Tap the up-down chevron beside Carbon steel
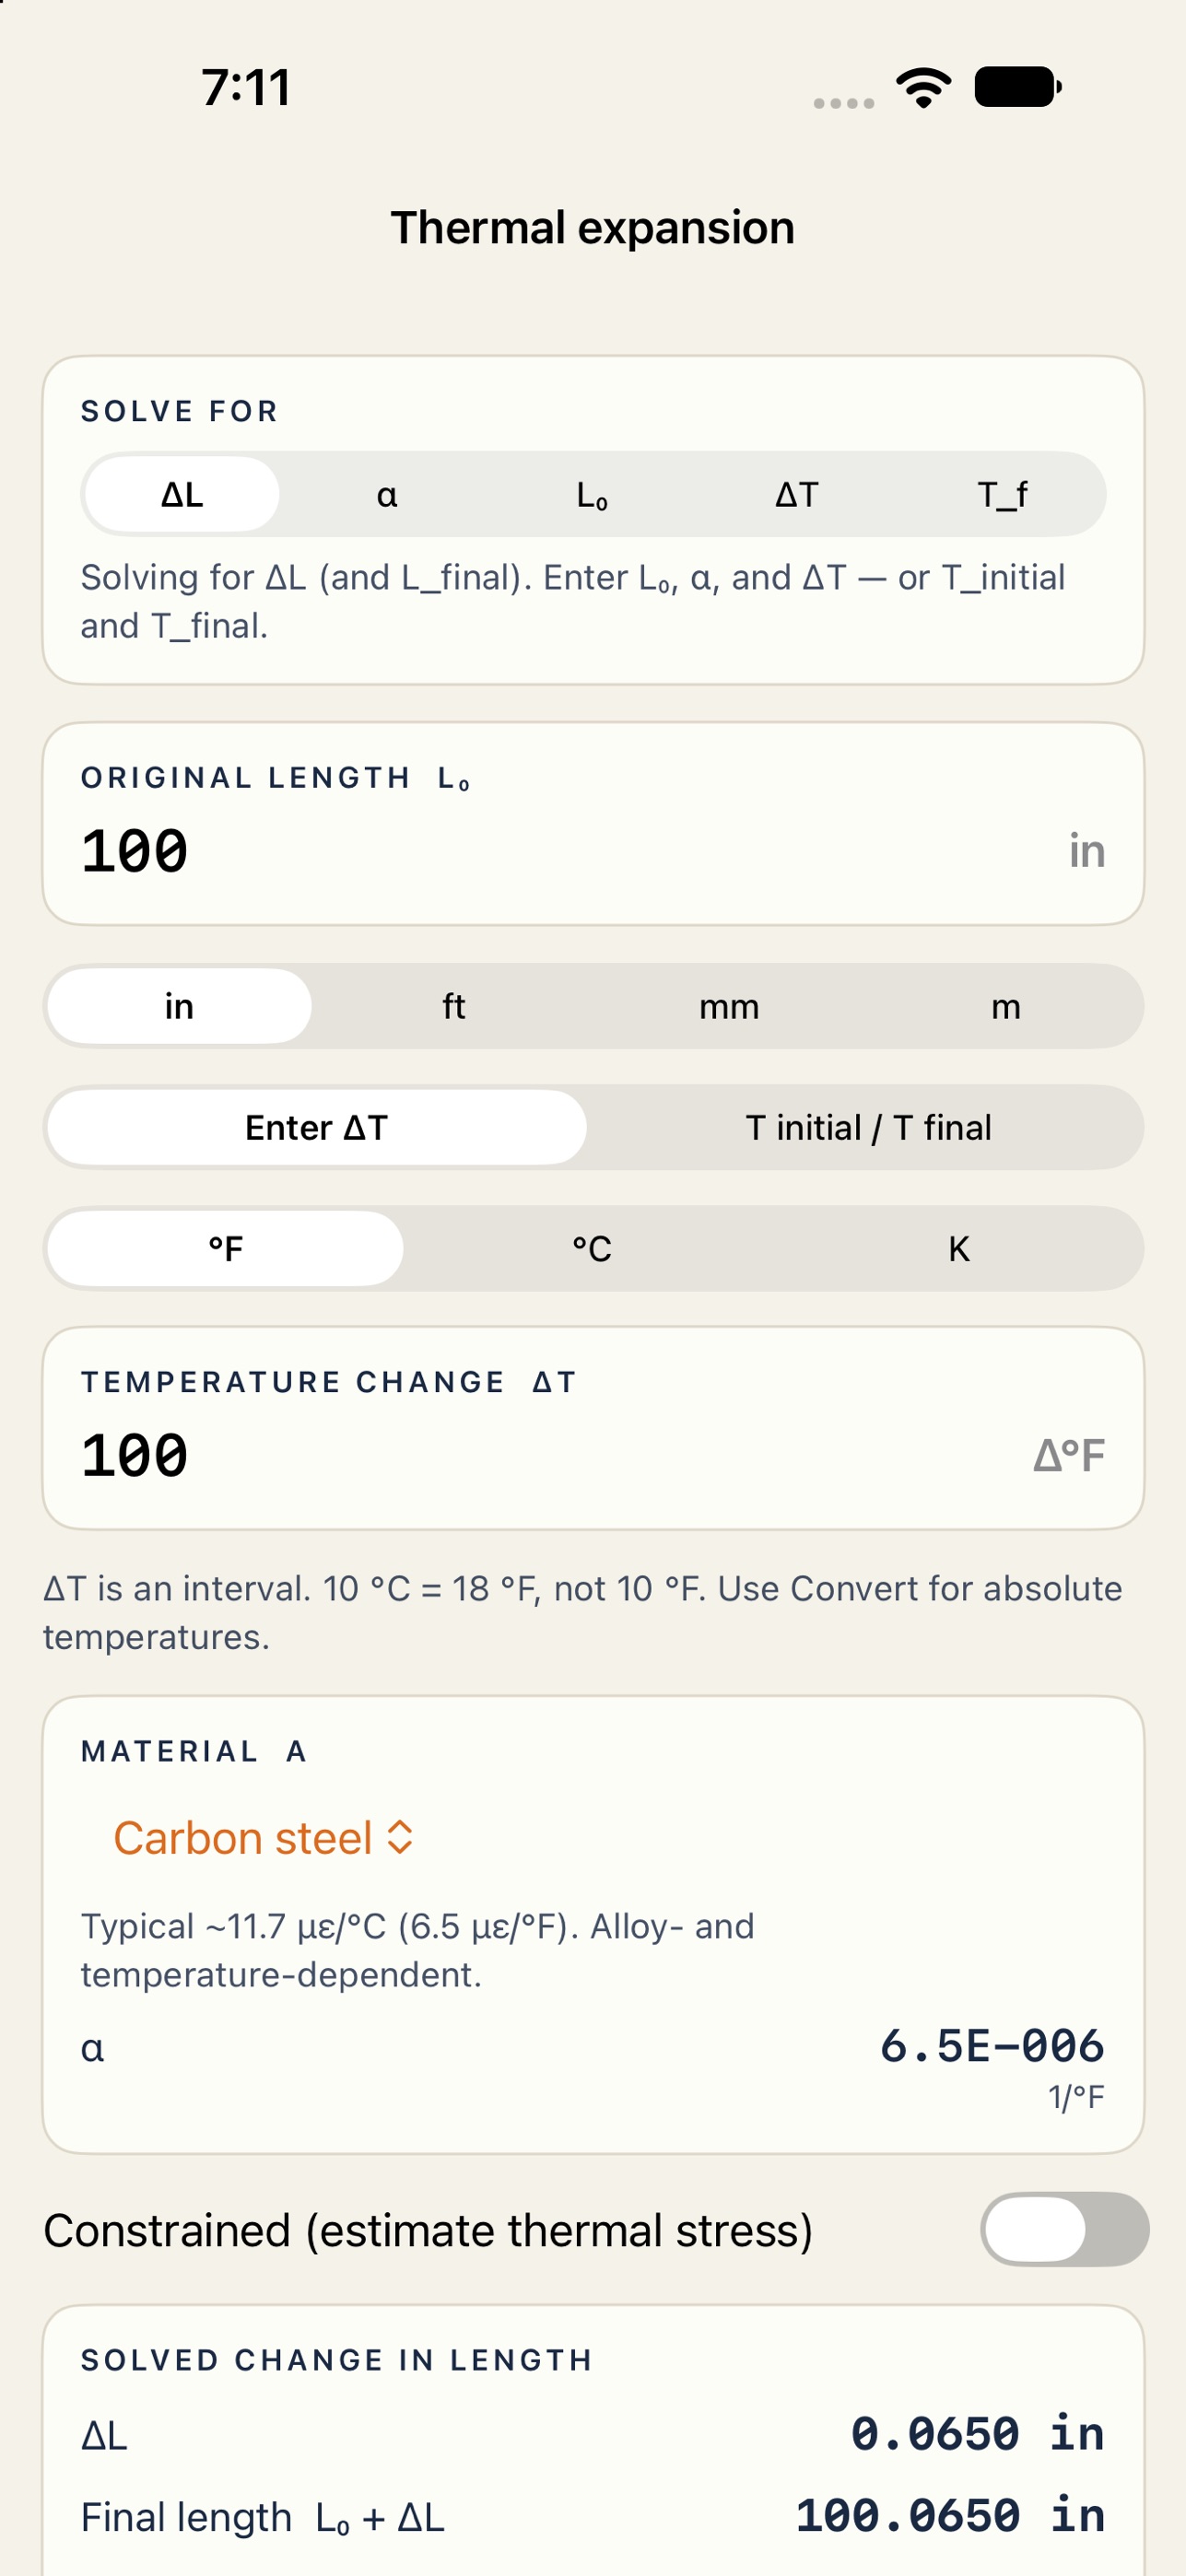This screenshot has height=2576, width=1186. pyautogui.click(x=400, y=1837)
